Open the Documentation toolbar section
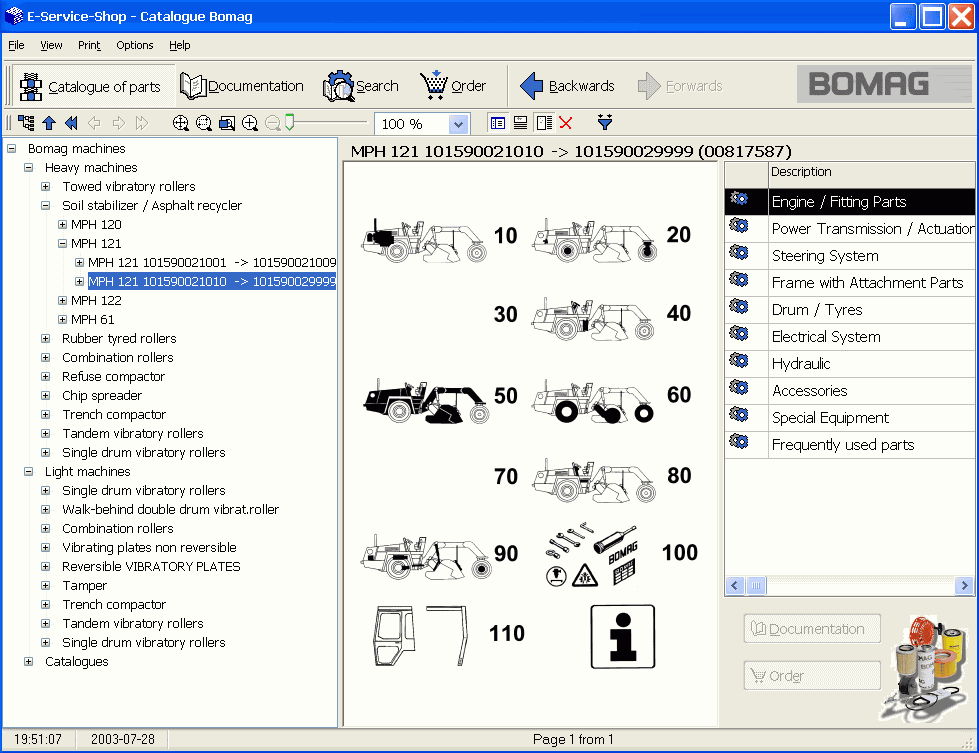The width and height of the screenshot is (979, 753). [x=242, y=86]
